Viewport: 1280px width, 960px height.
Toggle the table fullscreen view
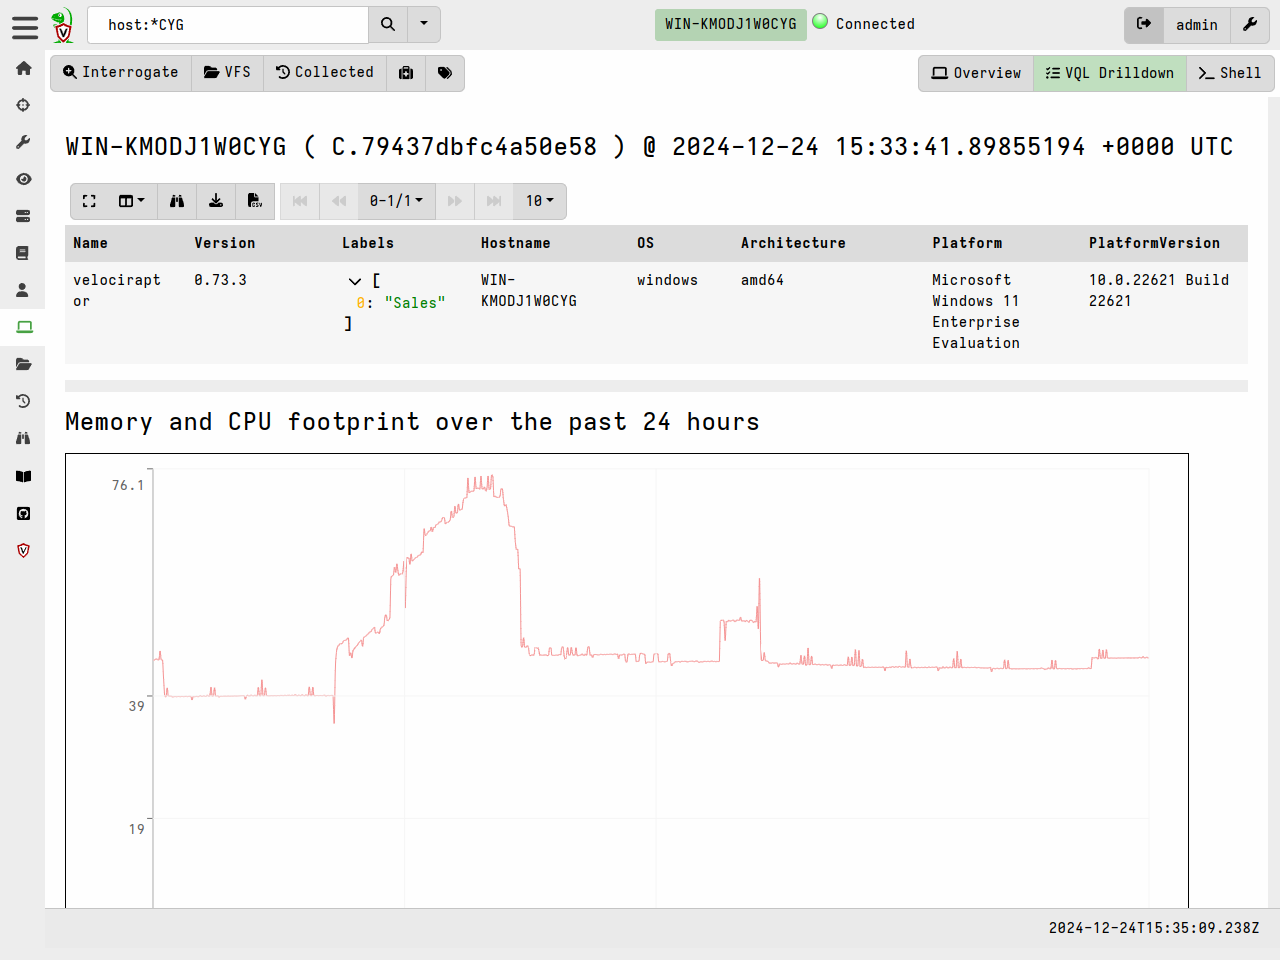click(x=89, y=201)
